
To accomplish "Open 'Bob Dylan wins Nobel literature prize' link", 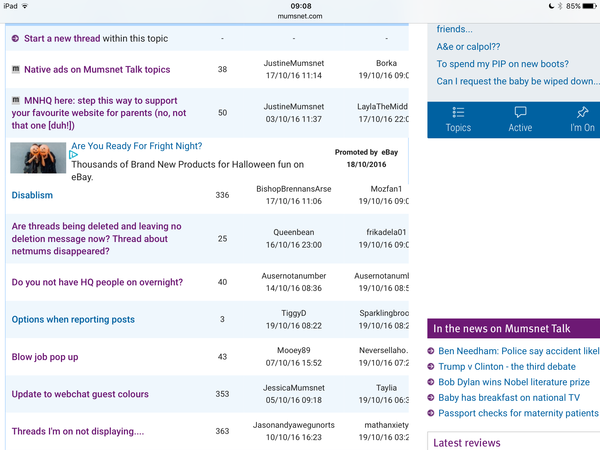I will (x=514, y=382).
